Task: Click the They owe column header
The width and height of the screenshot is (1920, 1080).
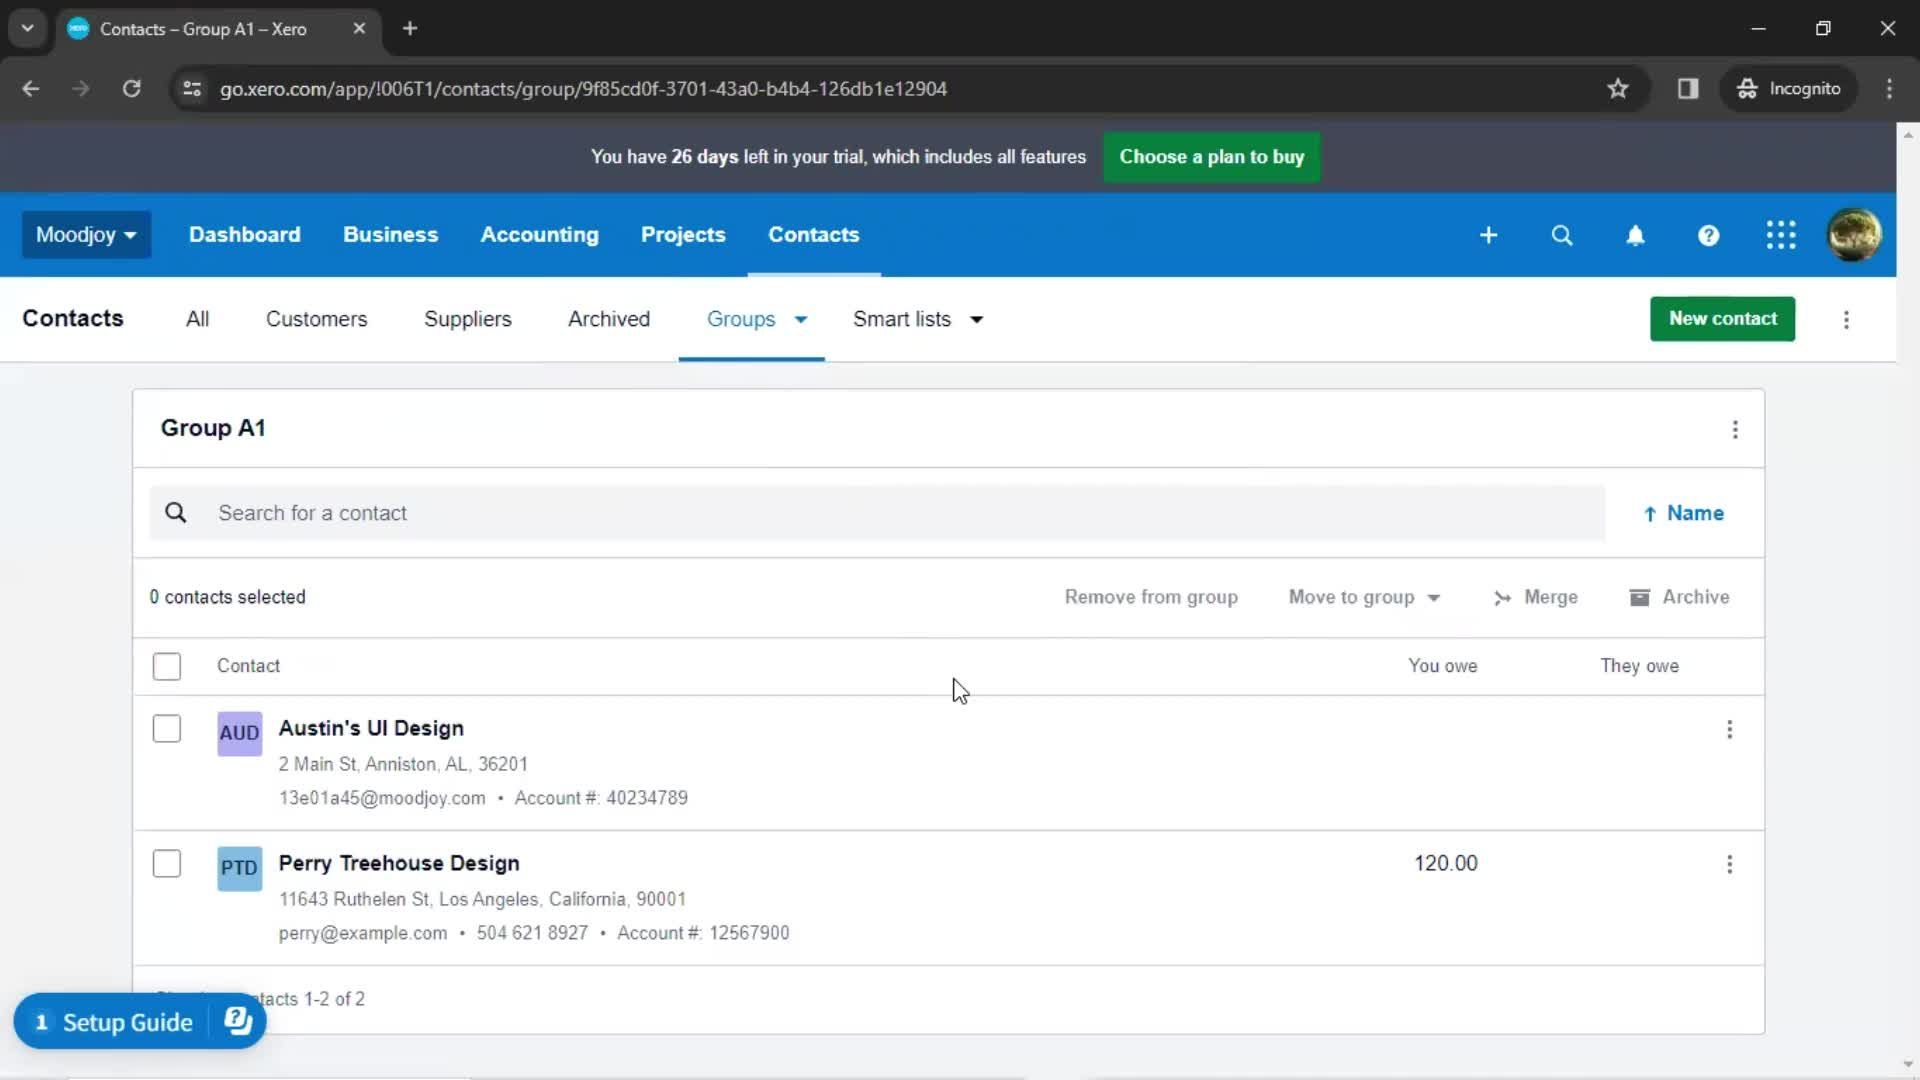Action: [x=1639, y=666]
